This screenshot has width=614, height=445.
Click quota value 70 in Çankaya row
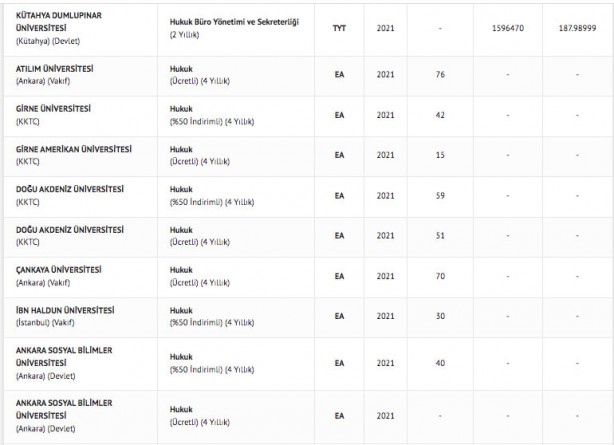[x=440, y=277]
